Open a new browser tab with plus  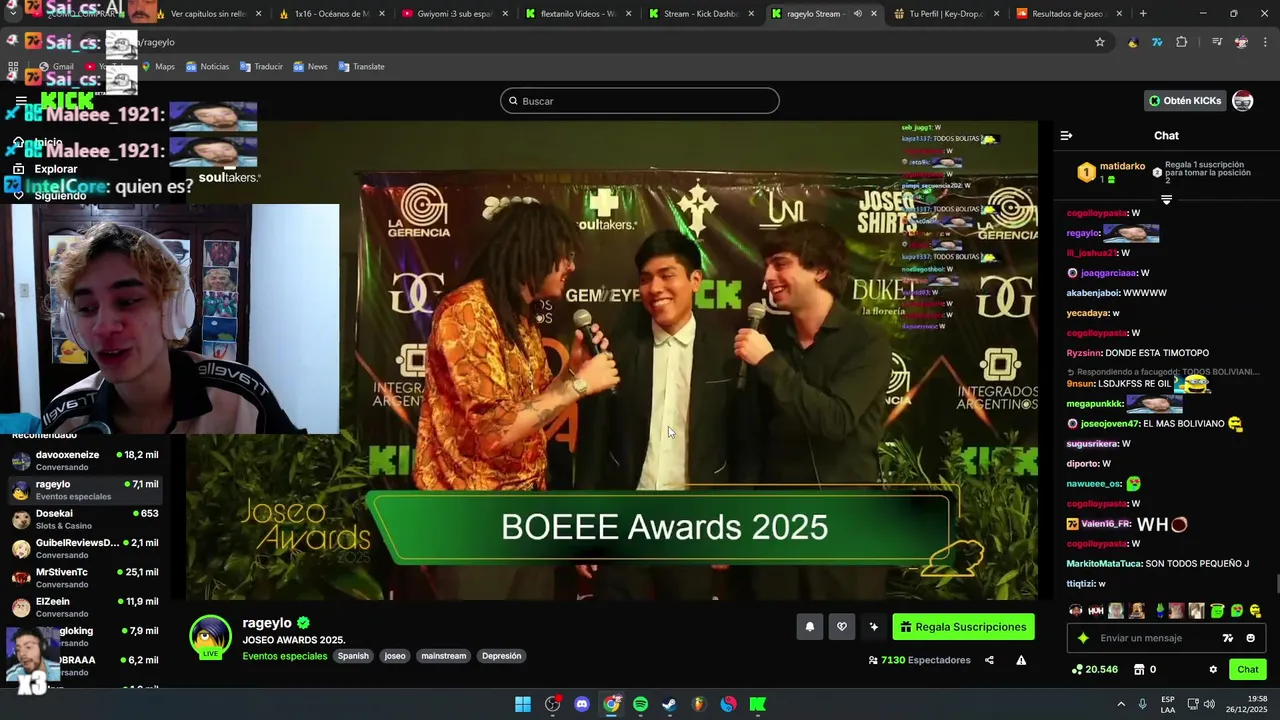[1143, 14]
